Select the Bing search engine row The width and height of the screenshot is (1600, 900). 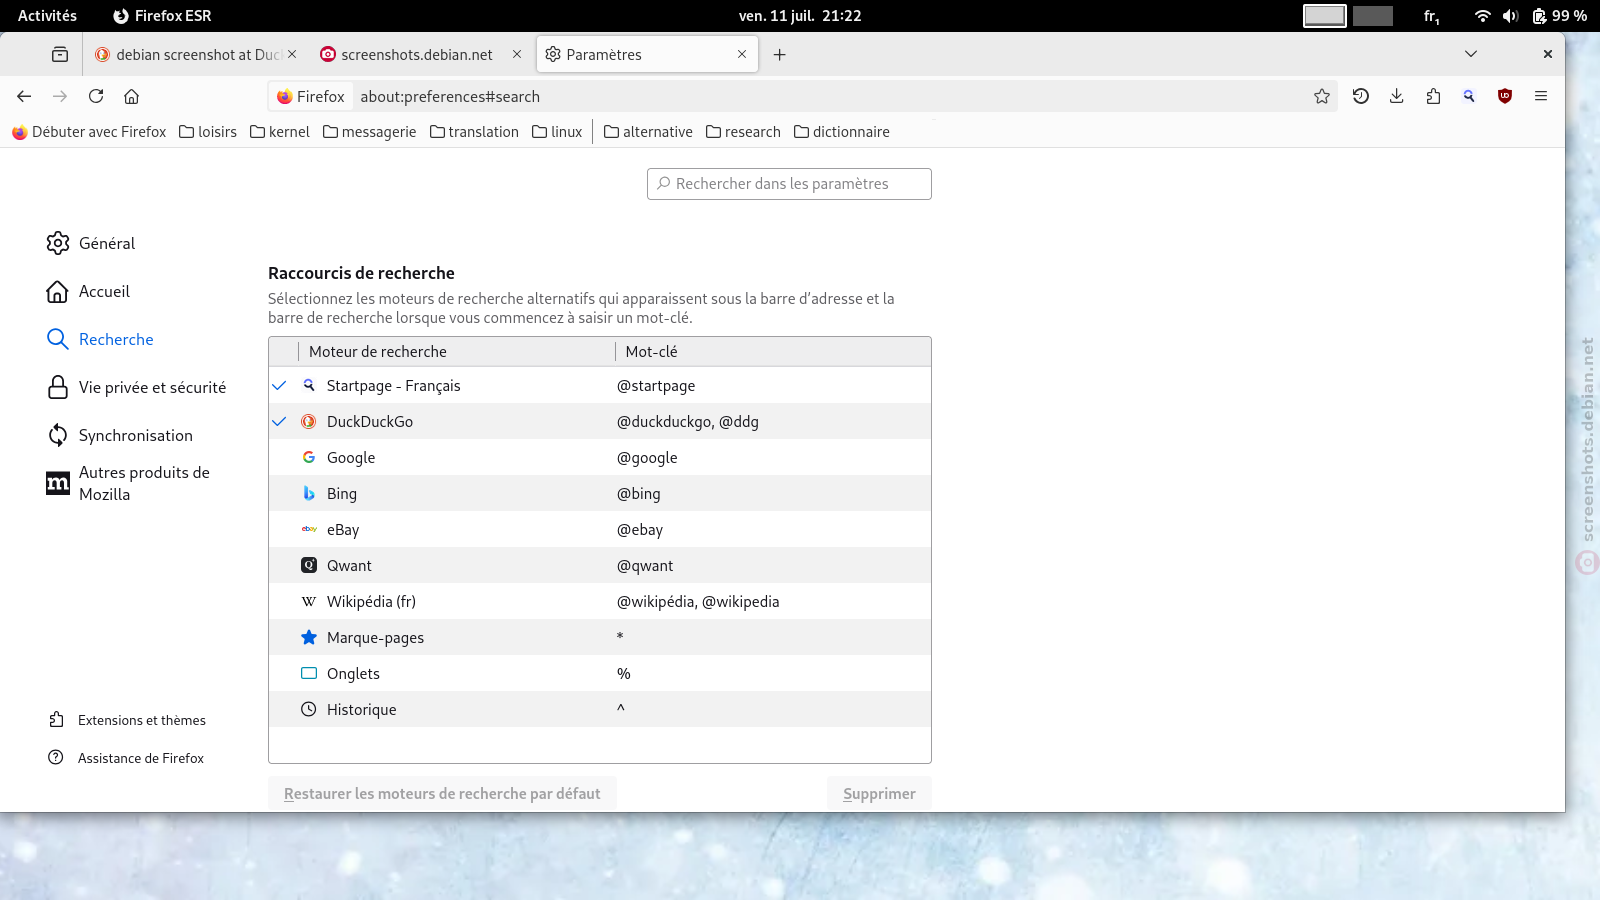[x=600, y=493]
